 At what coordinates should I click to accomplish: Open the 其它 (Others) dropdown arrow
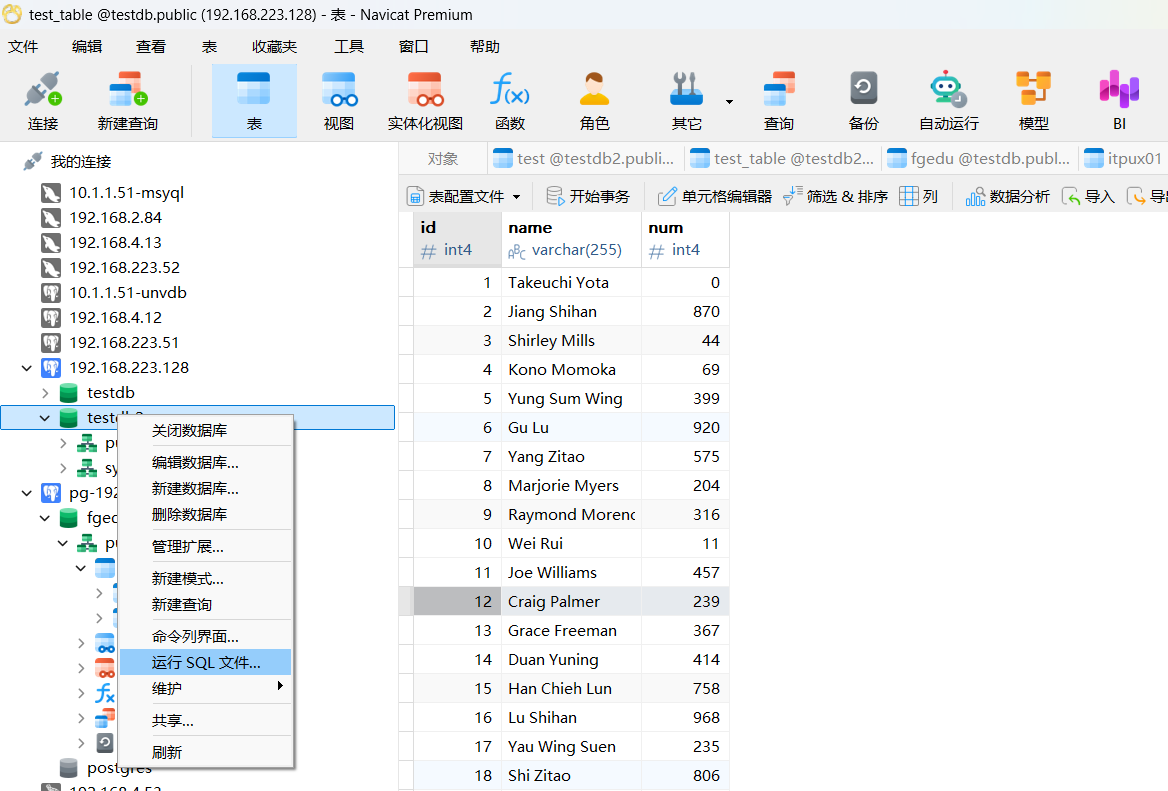tap(729, 101)
